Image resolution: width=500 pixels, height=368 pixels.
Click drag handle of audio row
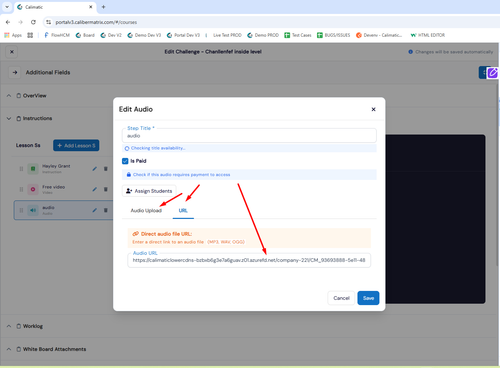pyautogui.click(x=21, y=210)
